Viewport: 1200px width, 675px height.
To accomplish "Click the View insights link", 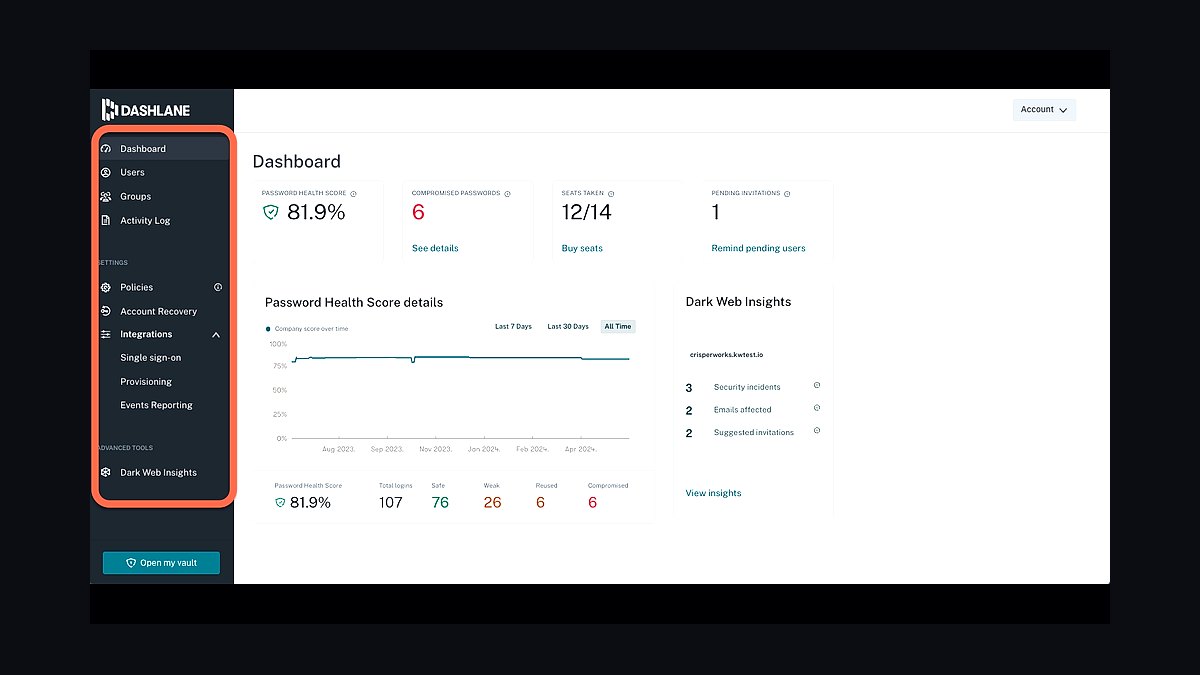I will coord(713,493).
